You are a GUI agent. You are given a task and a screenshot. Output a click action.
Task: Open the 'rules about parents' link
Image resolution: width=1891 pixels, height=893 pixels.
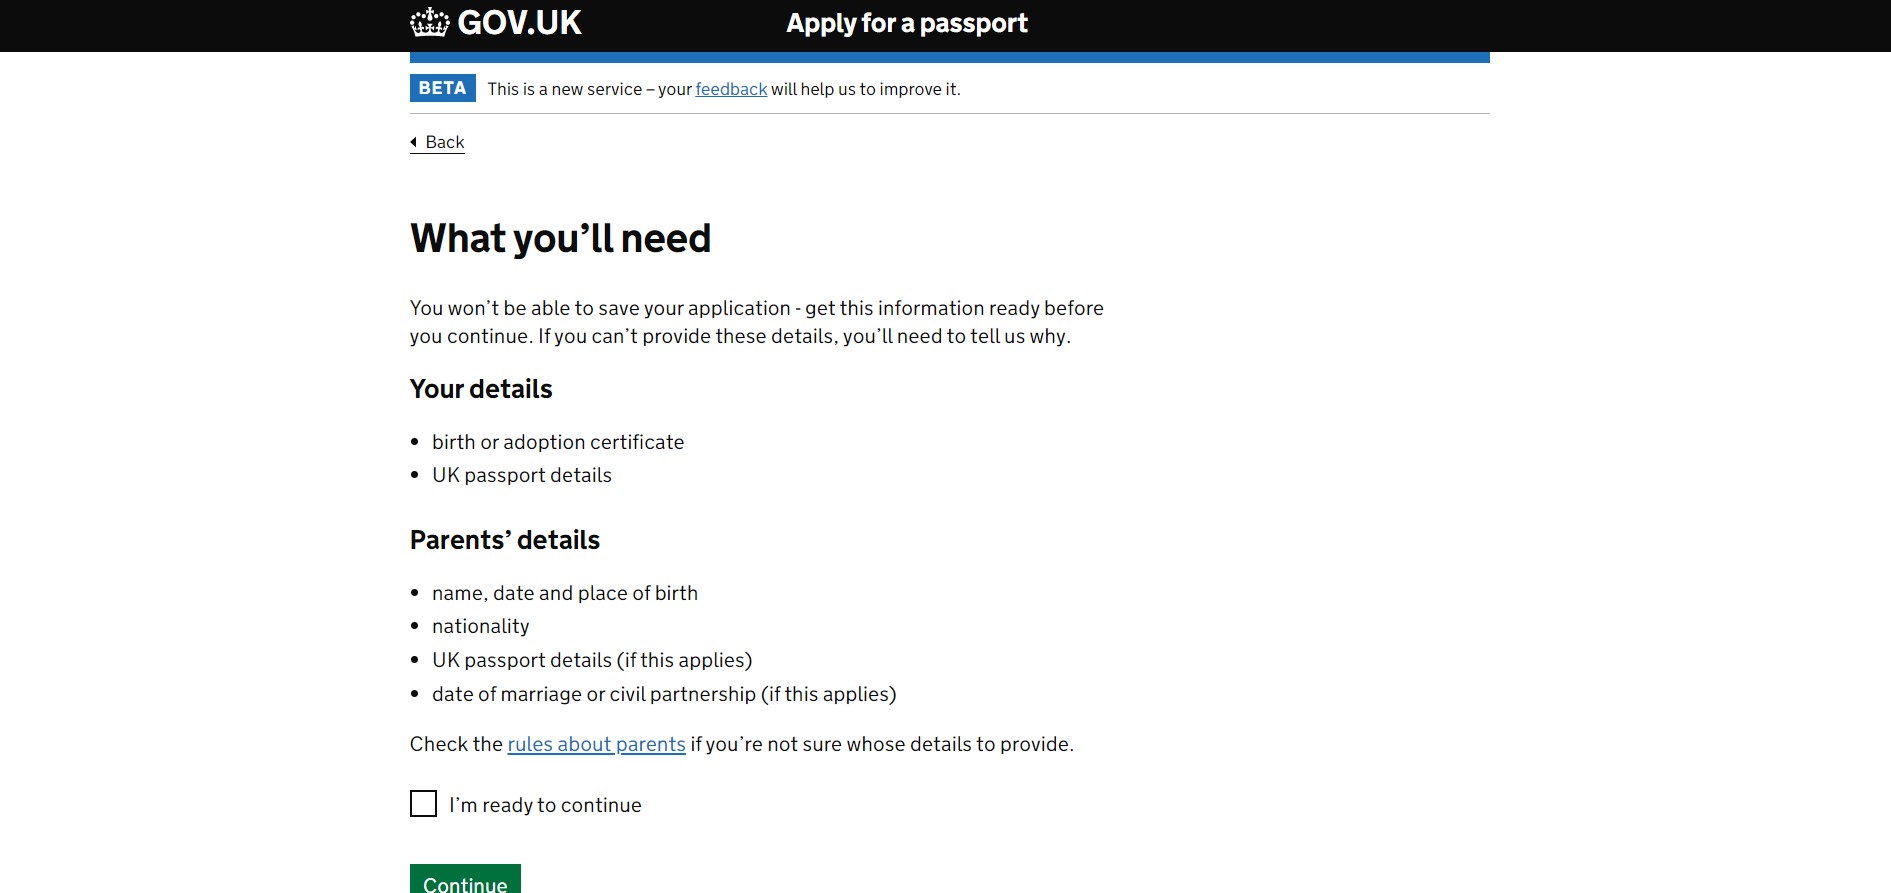click(x=596, y=744)
